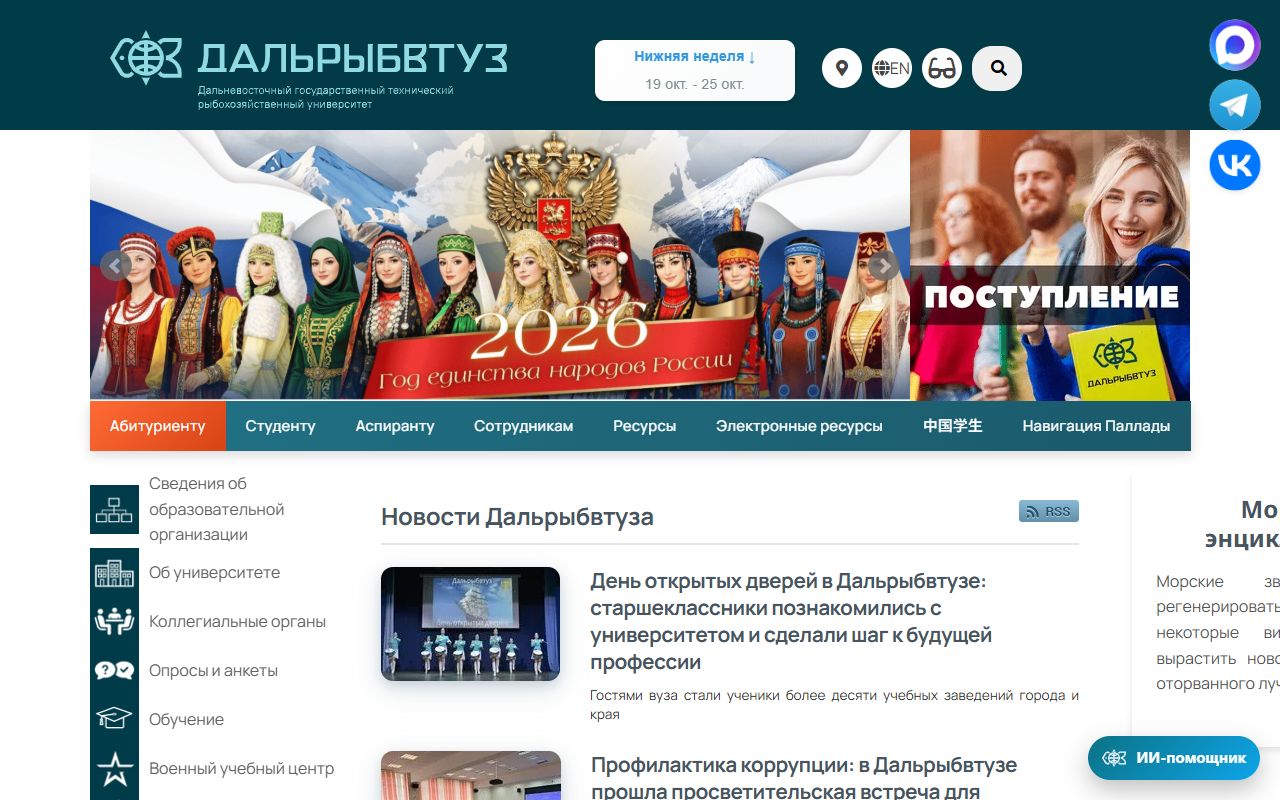
Task: Open the Telegram channel icon
Action: pyautogui.click(x=1235, y=105)
